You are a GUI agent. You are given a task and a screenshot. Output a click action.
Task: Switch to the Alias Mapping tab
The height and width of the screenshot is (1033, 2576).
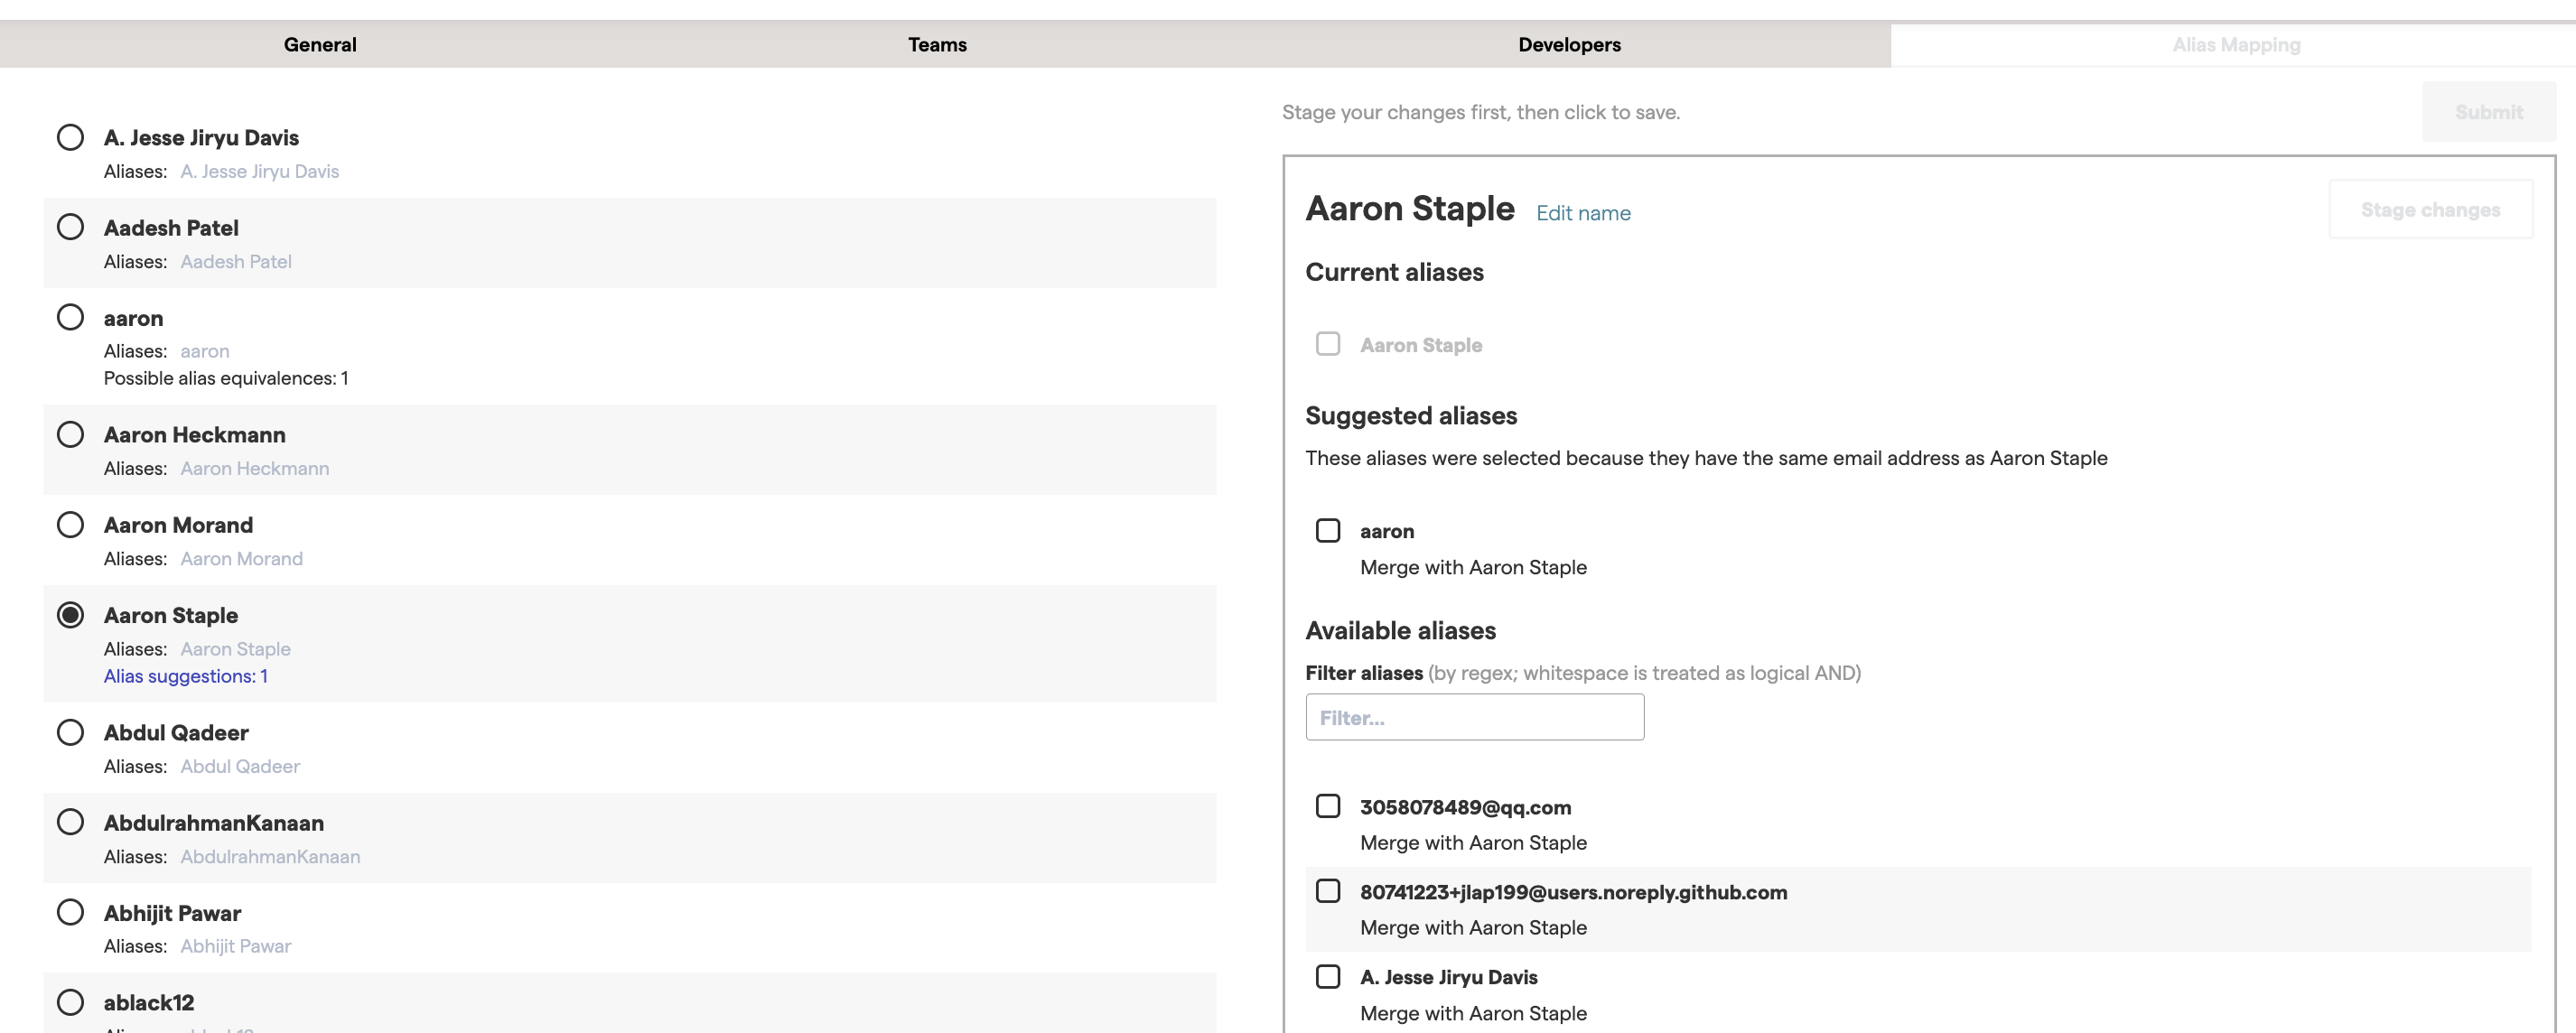2236,44
